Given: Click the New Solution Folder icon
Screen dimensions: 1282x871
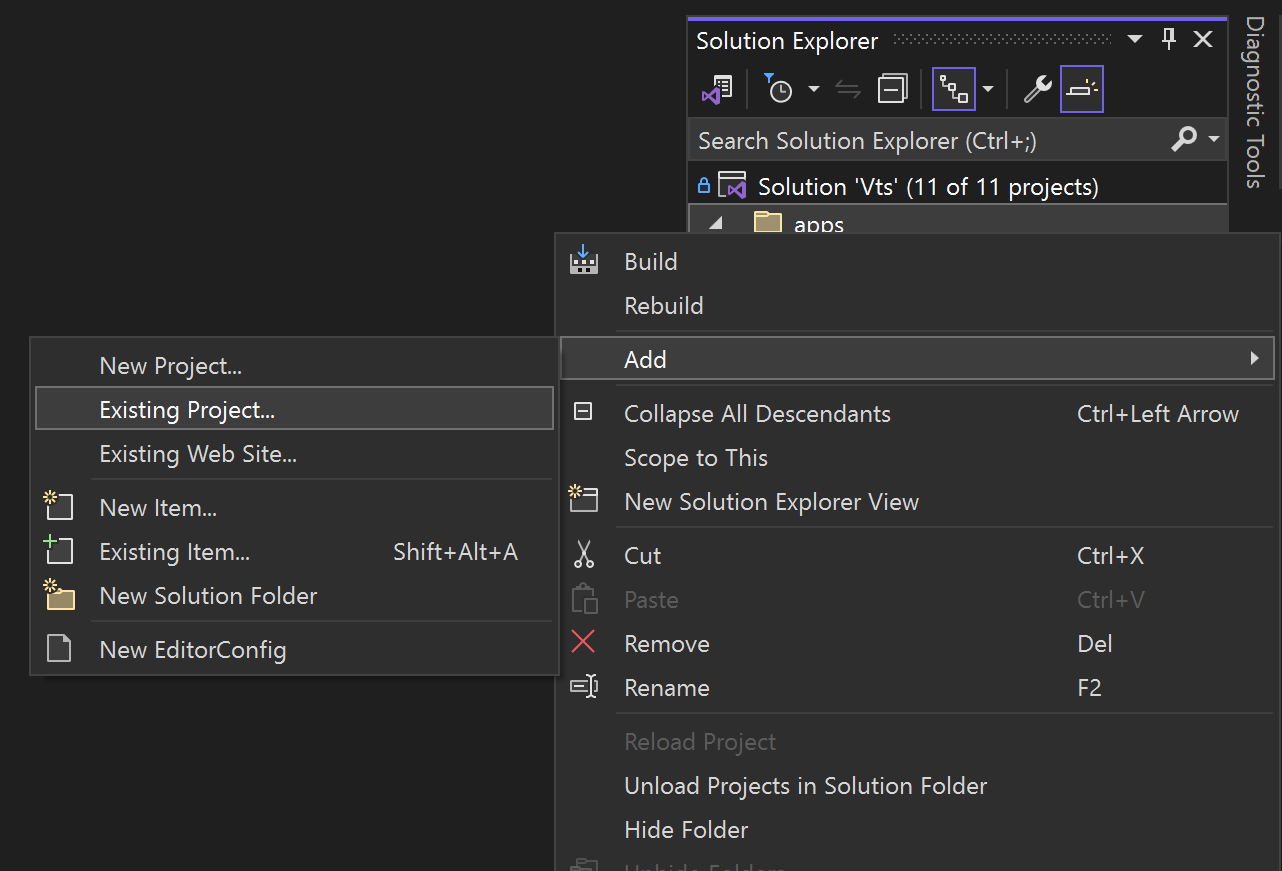Looking at the screenshot, I should 60,595.
